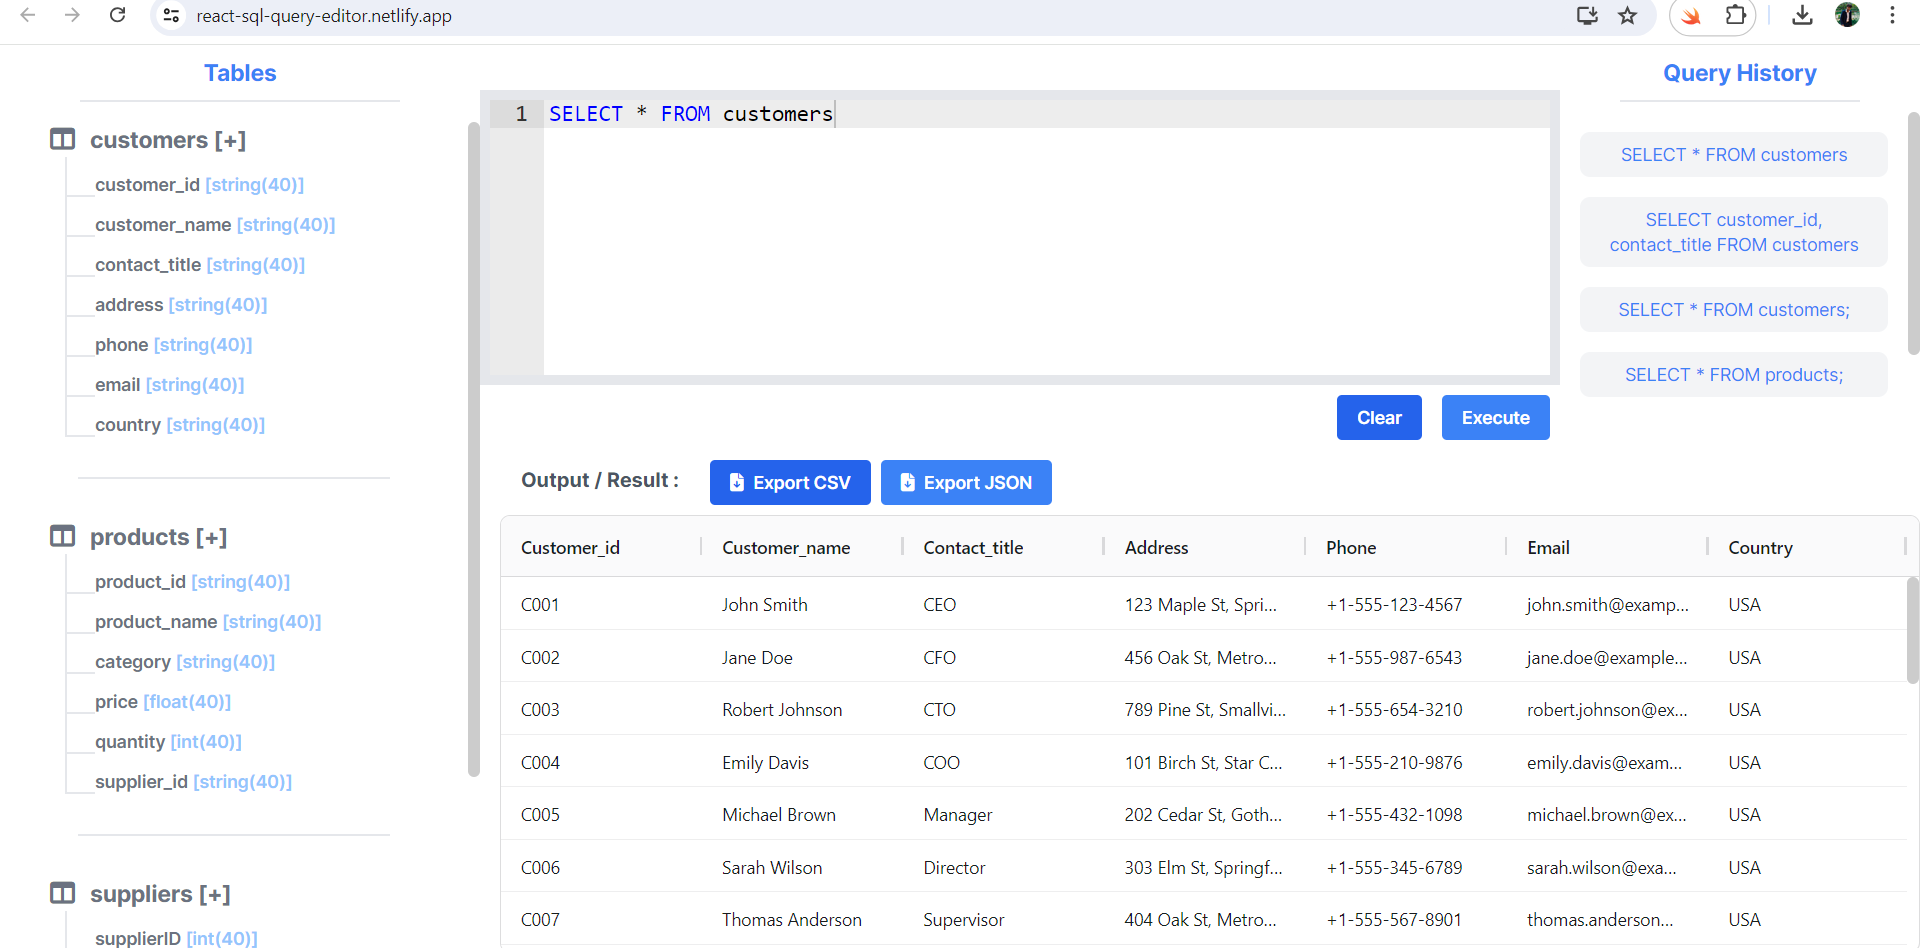Reload the page with the browser refresh icon
This screenshot has height=948, width=1920.
(x=117, y=15)
